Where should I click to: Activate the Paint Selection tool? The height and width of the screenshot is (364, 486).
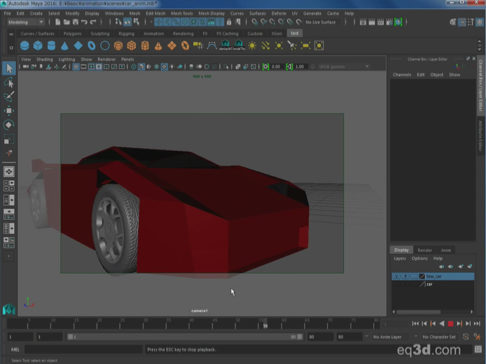click(x=9, y=96)
